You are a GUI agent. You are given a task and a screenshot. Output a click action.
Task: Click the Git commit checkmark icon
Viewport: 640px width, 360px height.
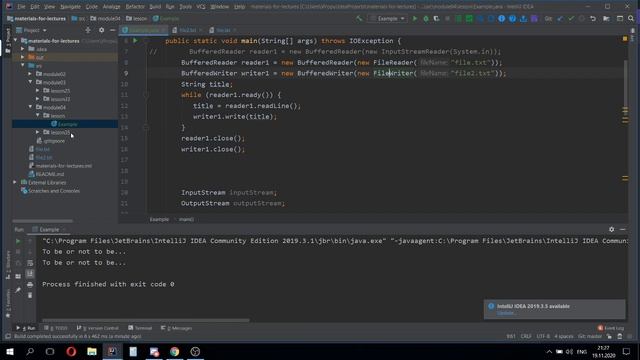click(571, 18)
